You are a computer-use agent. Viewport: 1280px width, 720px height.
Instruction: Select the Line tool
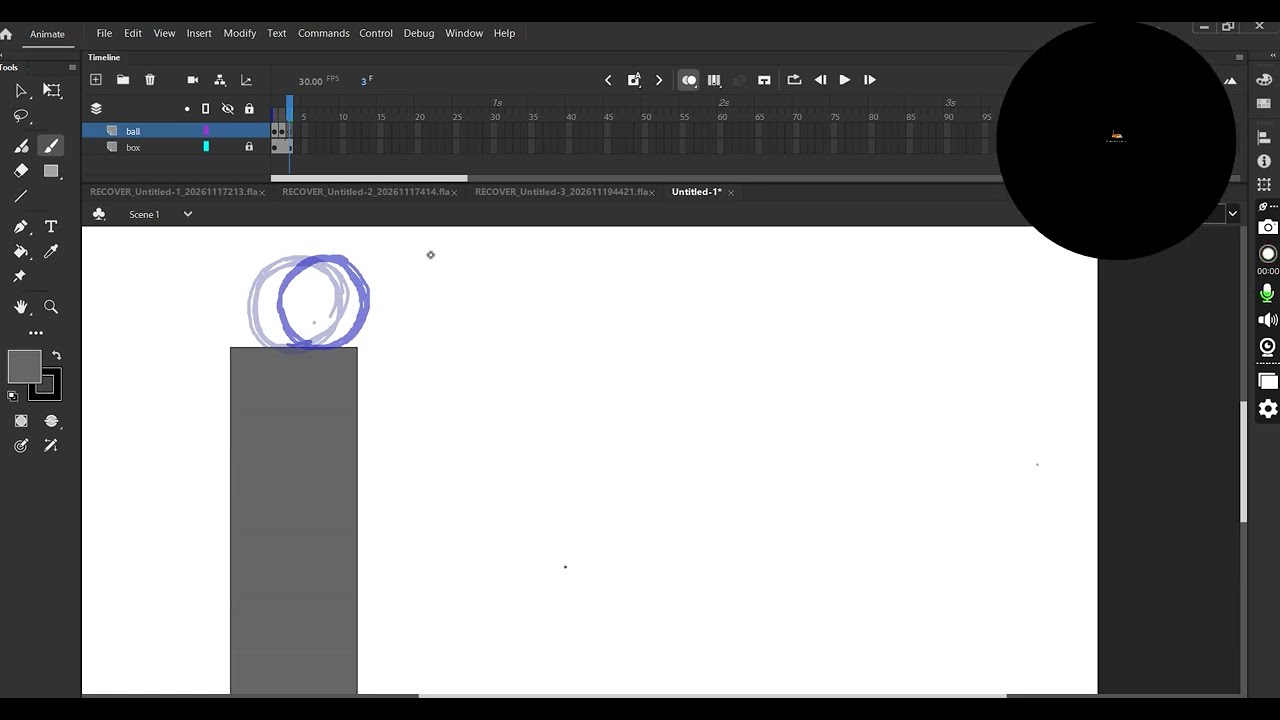tap(21, 196)
